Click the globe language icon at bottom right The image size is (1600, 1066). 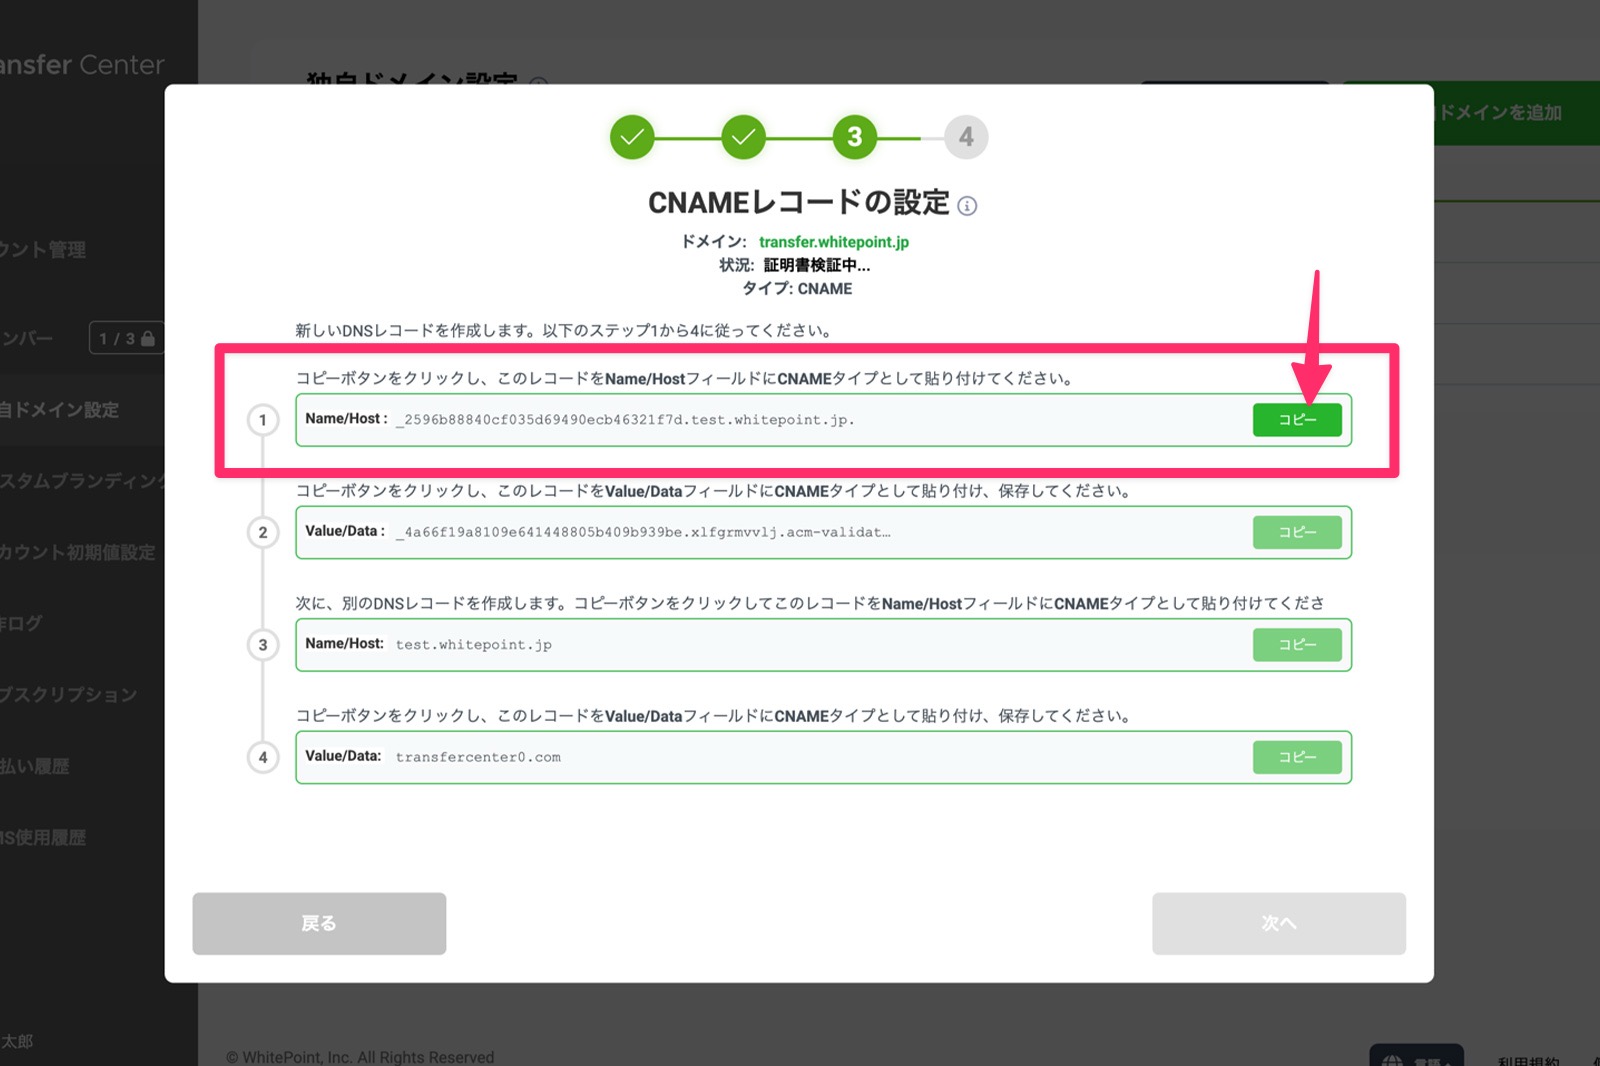pos(1392,1058)
